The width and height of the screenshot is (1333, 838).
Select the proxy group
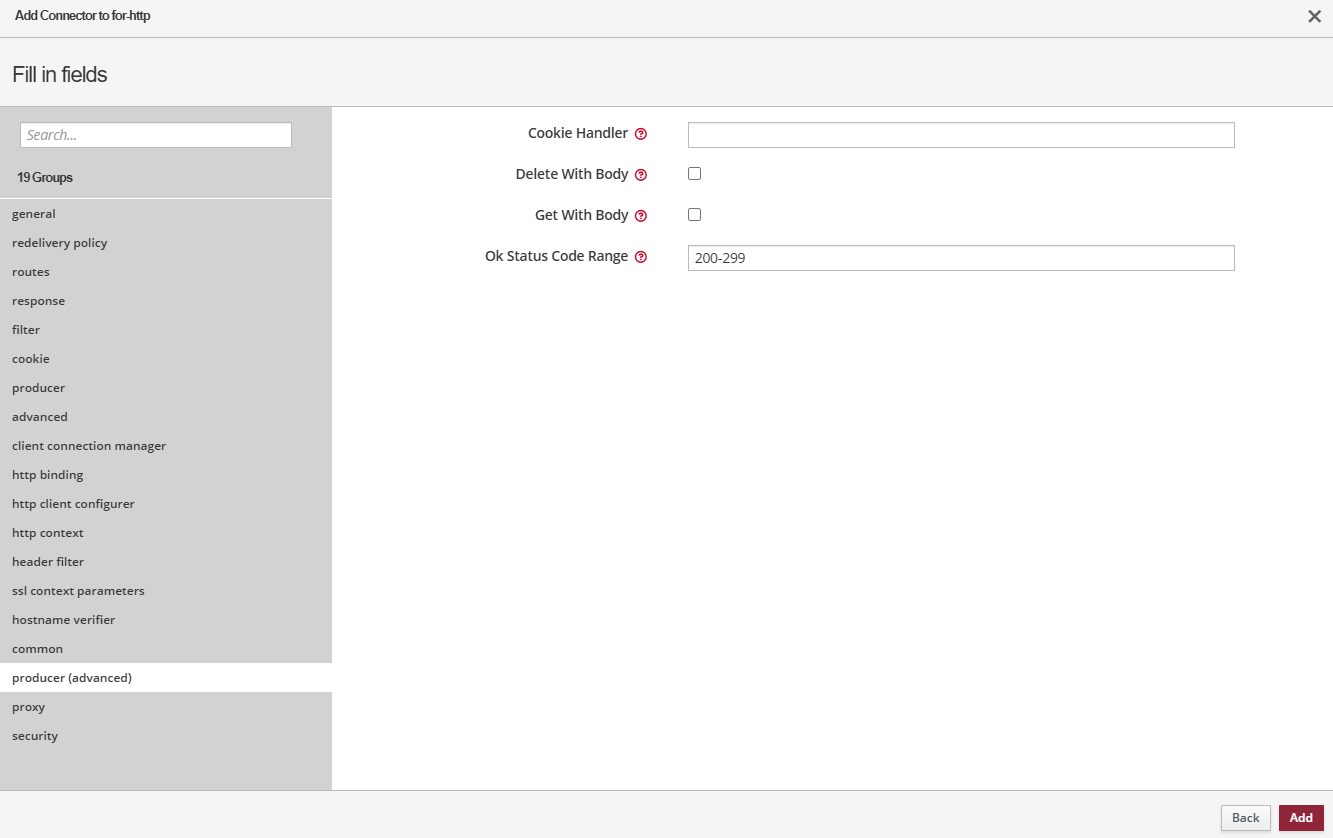pos(29,707)
